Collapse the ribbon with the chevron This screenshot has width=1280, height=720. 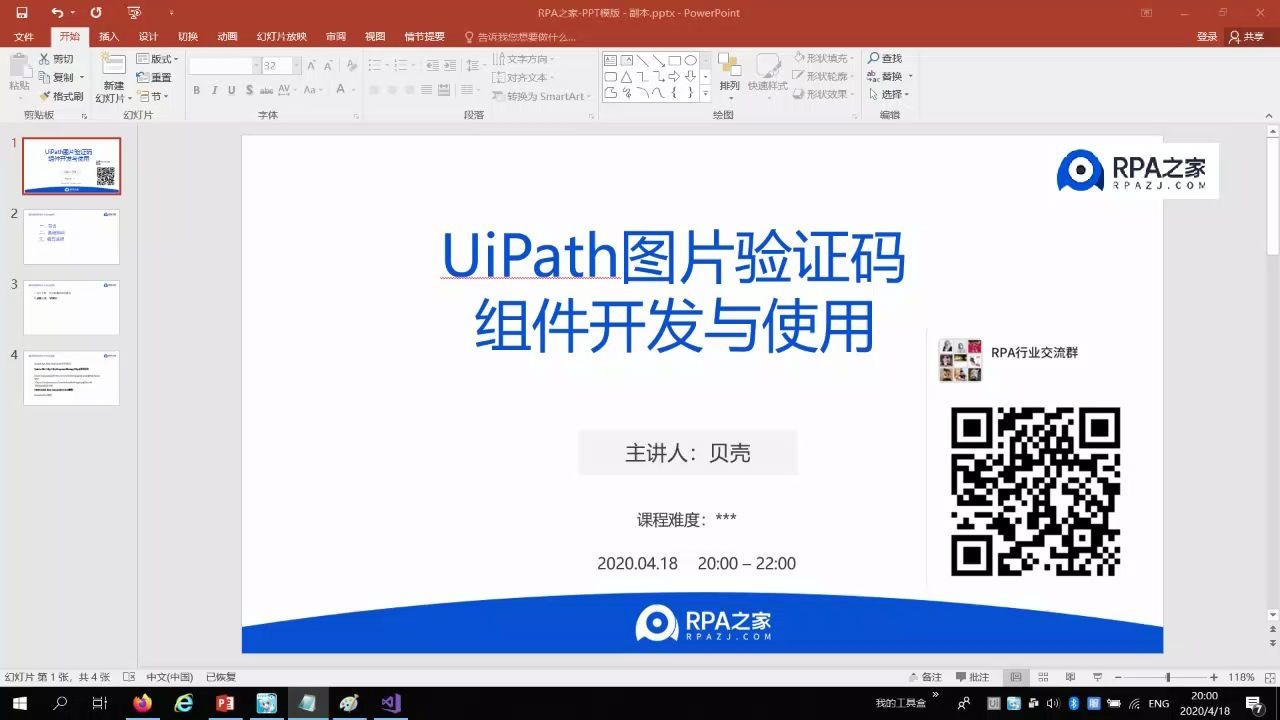click(1267, 115)
